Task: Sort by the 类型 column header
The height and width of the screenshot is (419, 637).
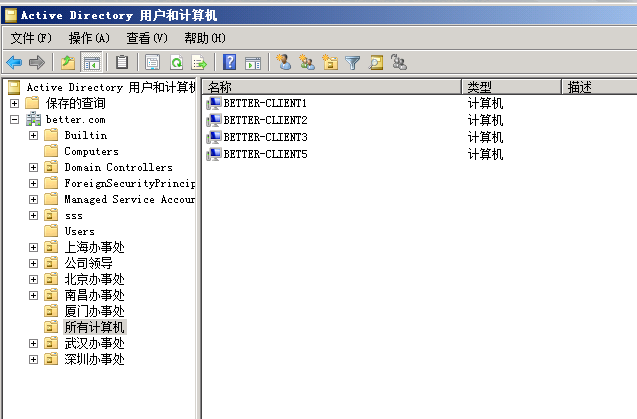Action: [x=511, y=87]
